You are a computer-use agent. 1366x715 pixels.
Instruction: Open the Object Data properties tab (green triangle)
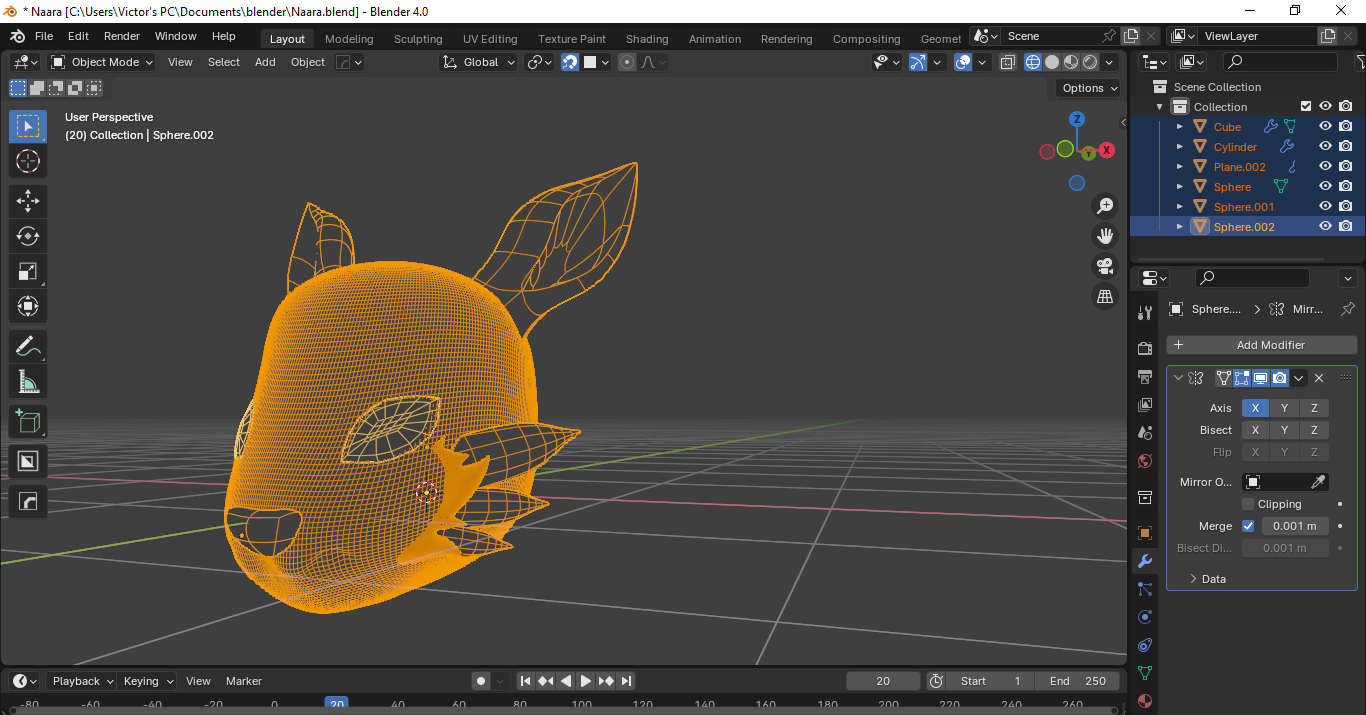coord(1145,673)
